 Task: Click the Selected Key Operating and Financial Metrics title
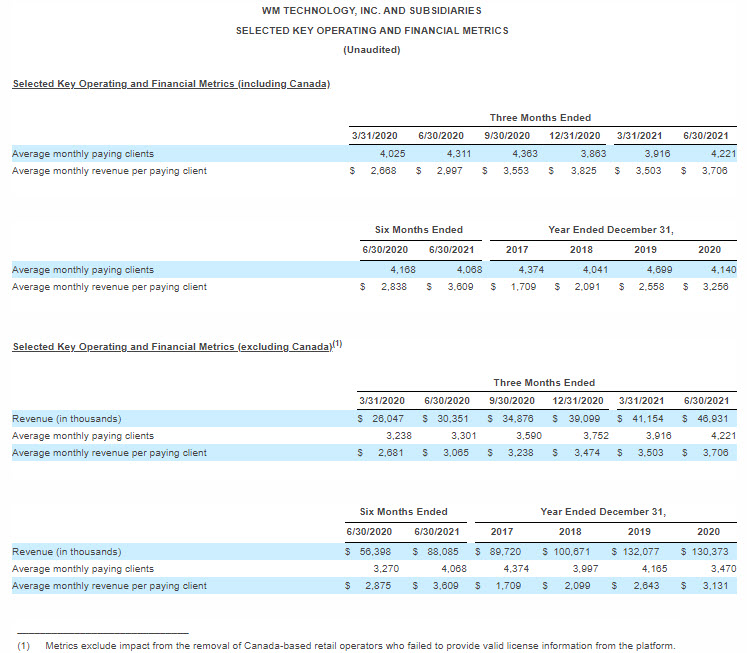point(372,30)
